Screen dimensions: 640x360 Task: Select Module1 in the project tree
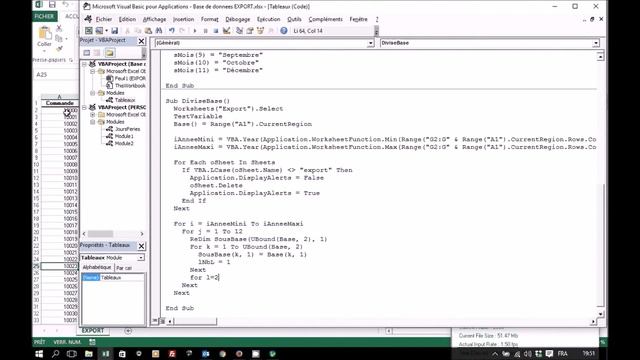[x=120, y=136]
